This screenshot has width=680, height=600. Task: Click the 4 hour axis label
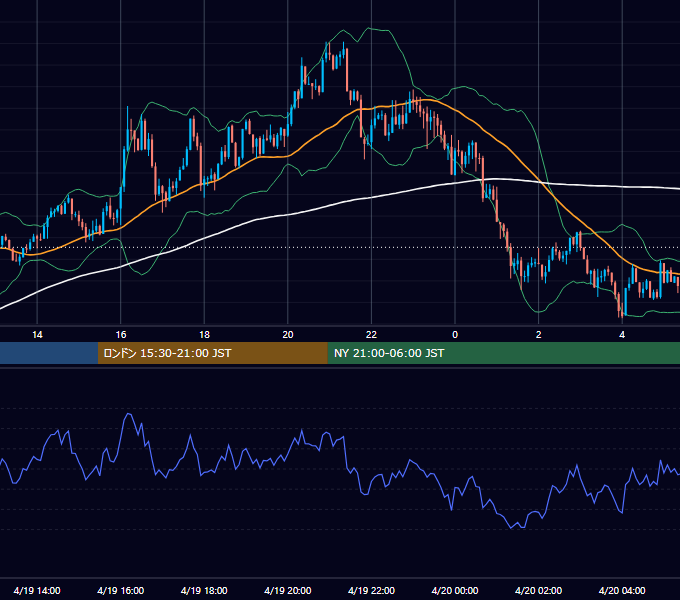[x=622, y=335]
